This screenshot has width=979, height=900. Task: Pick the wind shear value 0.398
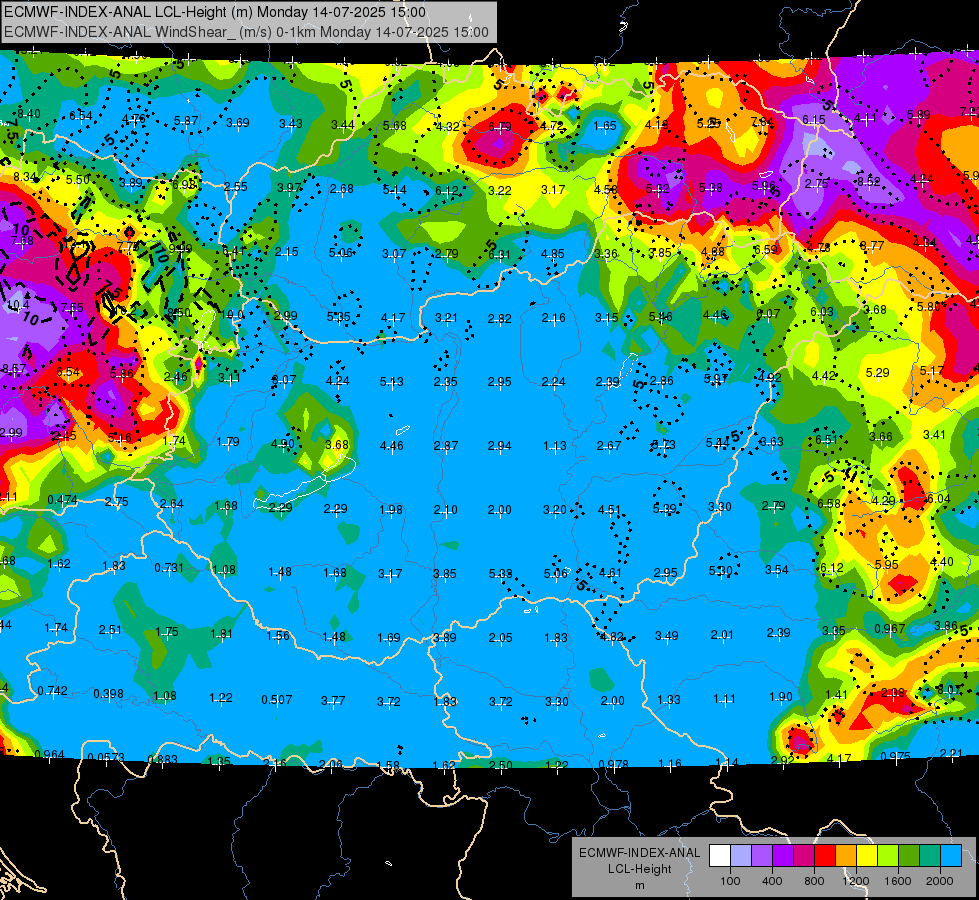pos(109,694)
